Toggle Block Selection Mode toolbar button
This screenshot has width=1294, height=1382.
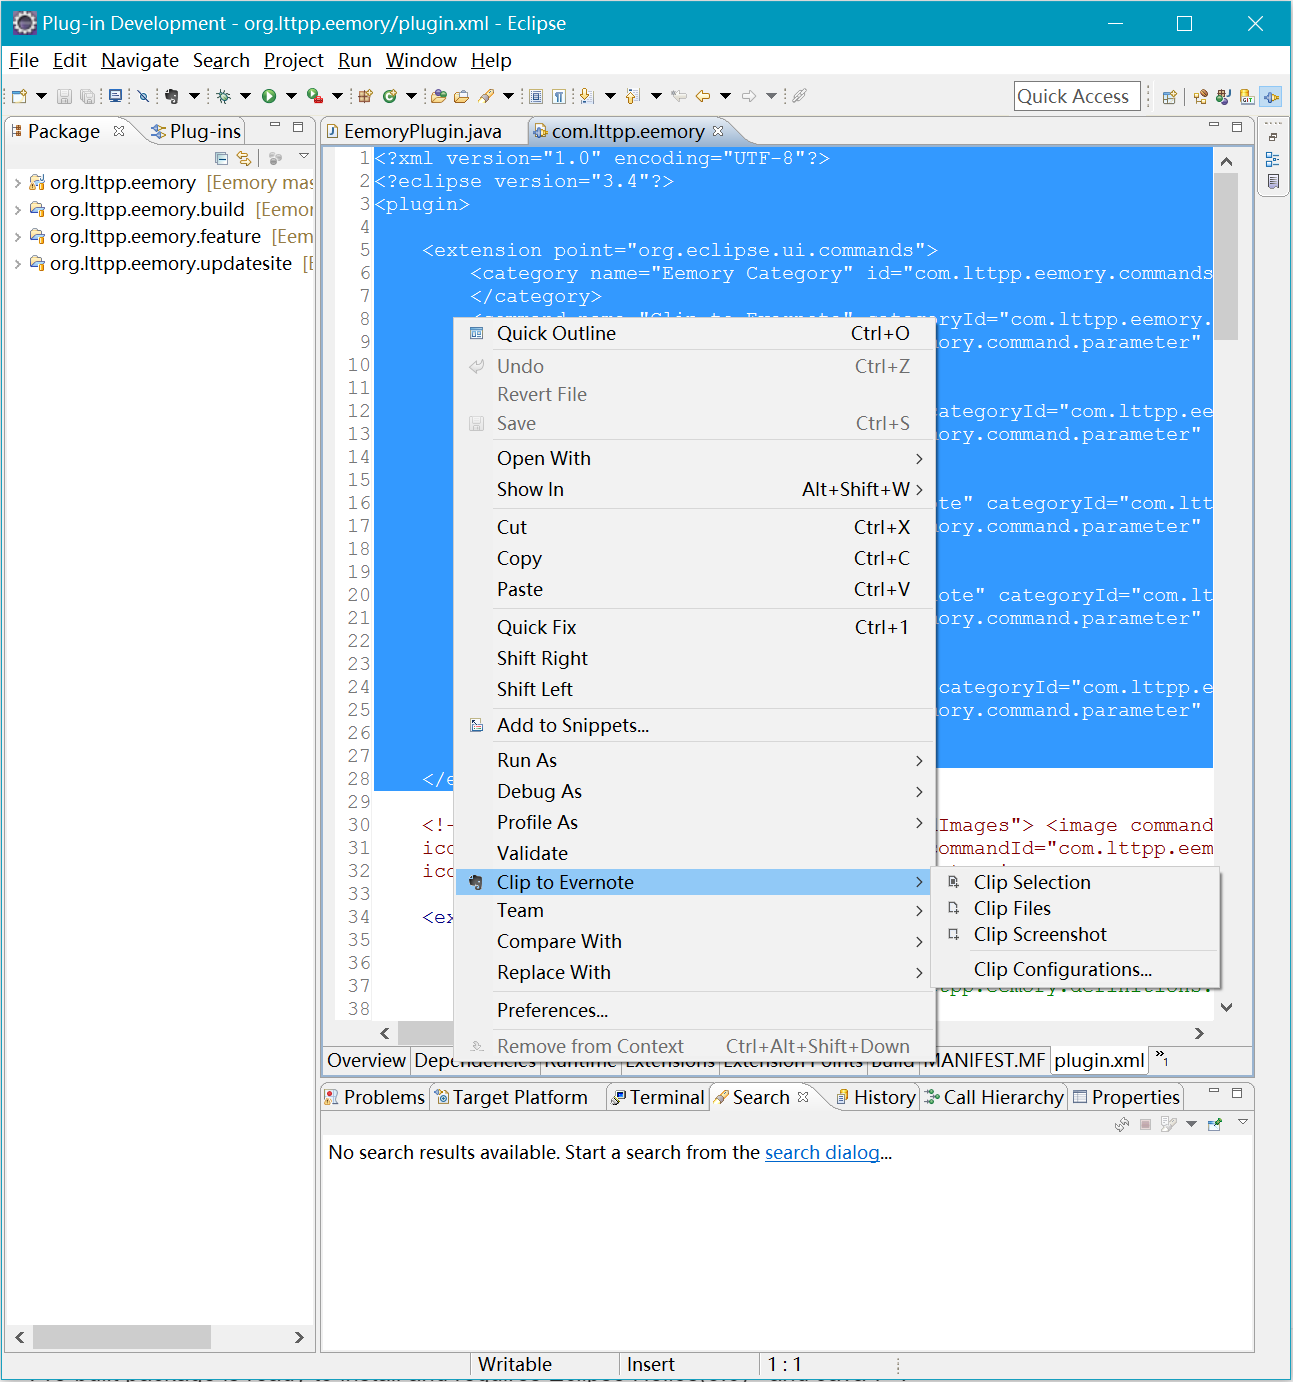pyautogui.click(x=536, y=96)
